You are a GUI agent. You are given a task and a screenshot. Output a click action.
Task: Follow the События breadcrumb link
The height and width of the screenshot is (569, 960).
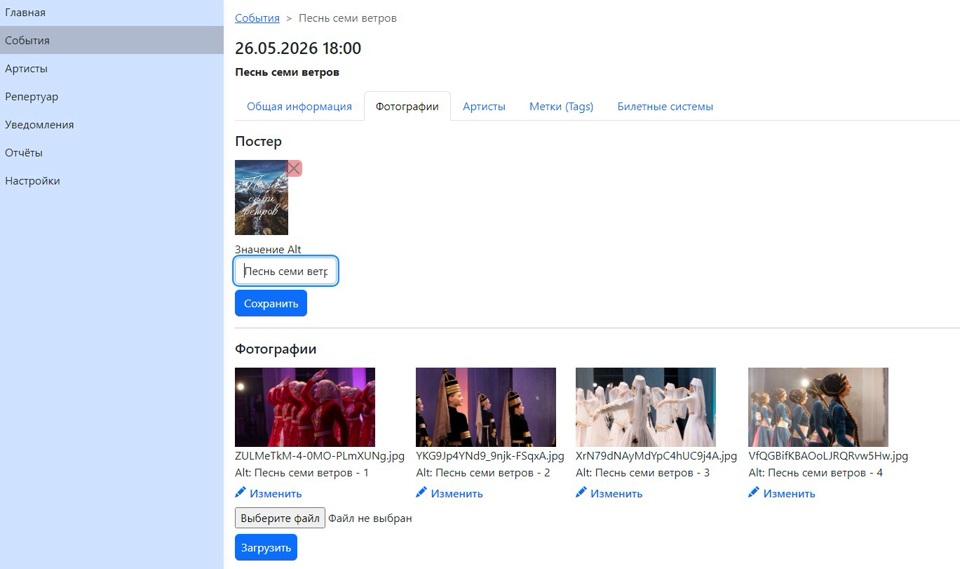pyautogui.click(x=257, y=19)
